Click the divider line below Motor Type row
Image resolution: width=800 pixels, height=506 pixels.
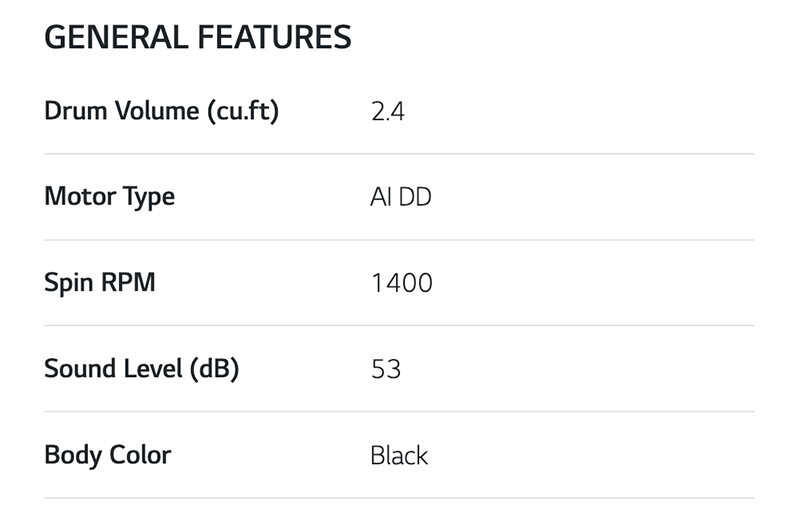[399, 240]
